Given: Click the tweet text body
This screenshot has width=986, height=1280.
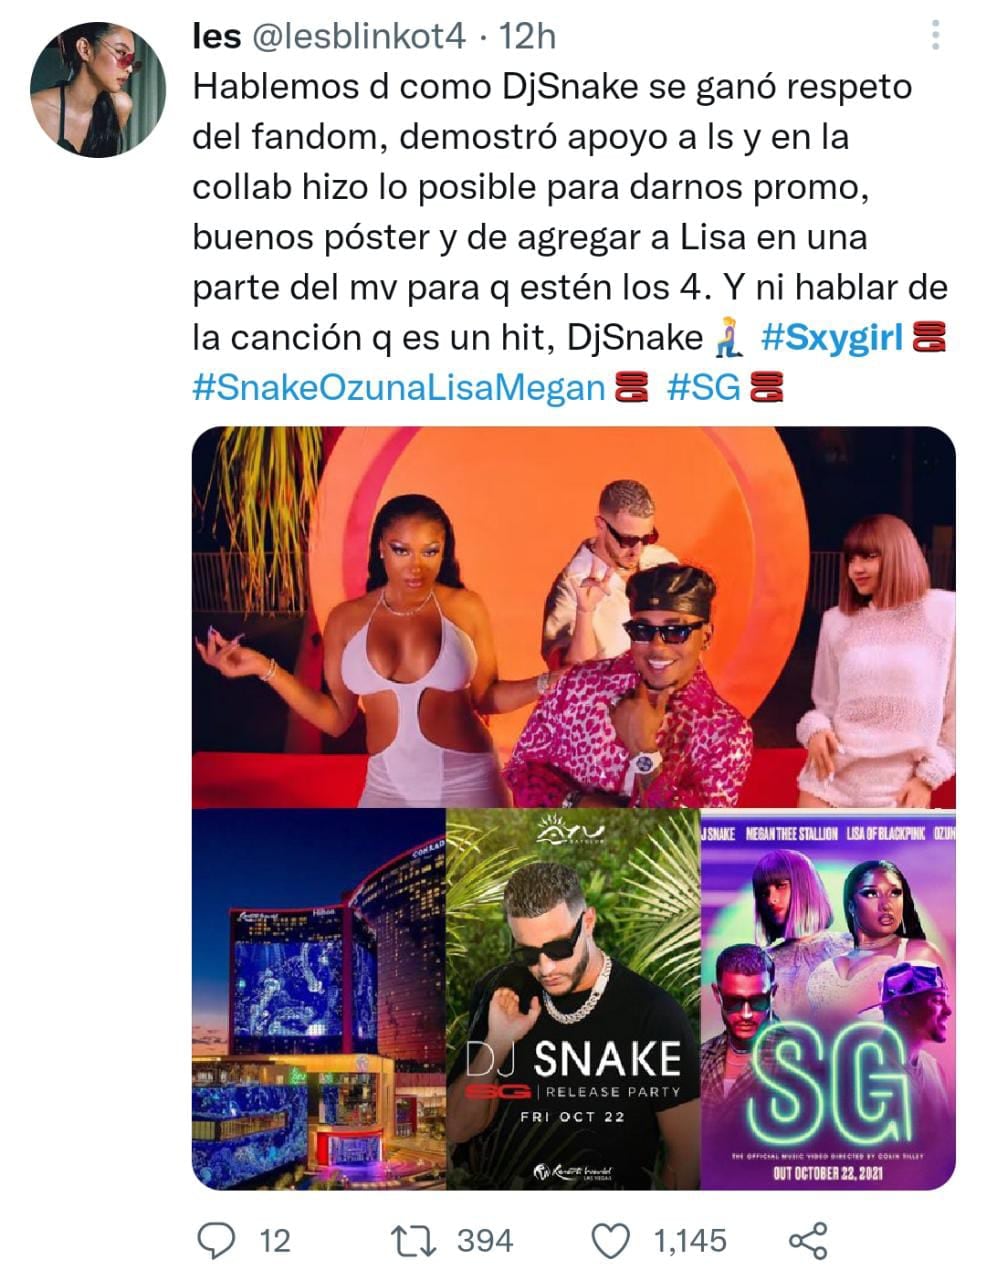Looking at the screenshot, I should click(570, 237).
